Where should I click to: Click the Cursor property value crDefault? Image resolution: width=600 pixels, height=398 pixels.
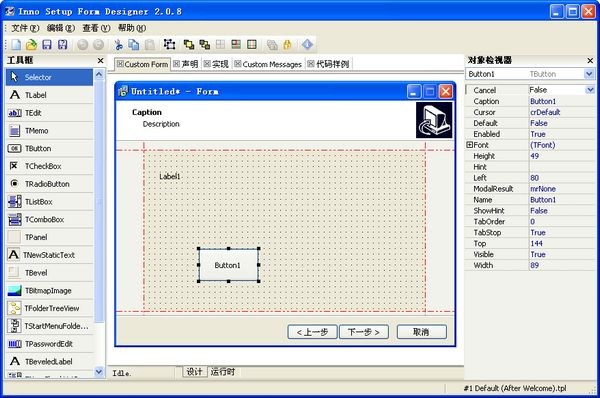562,112
